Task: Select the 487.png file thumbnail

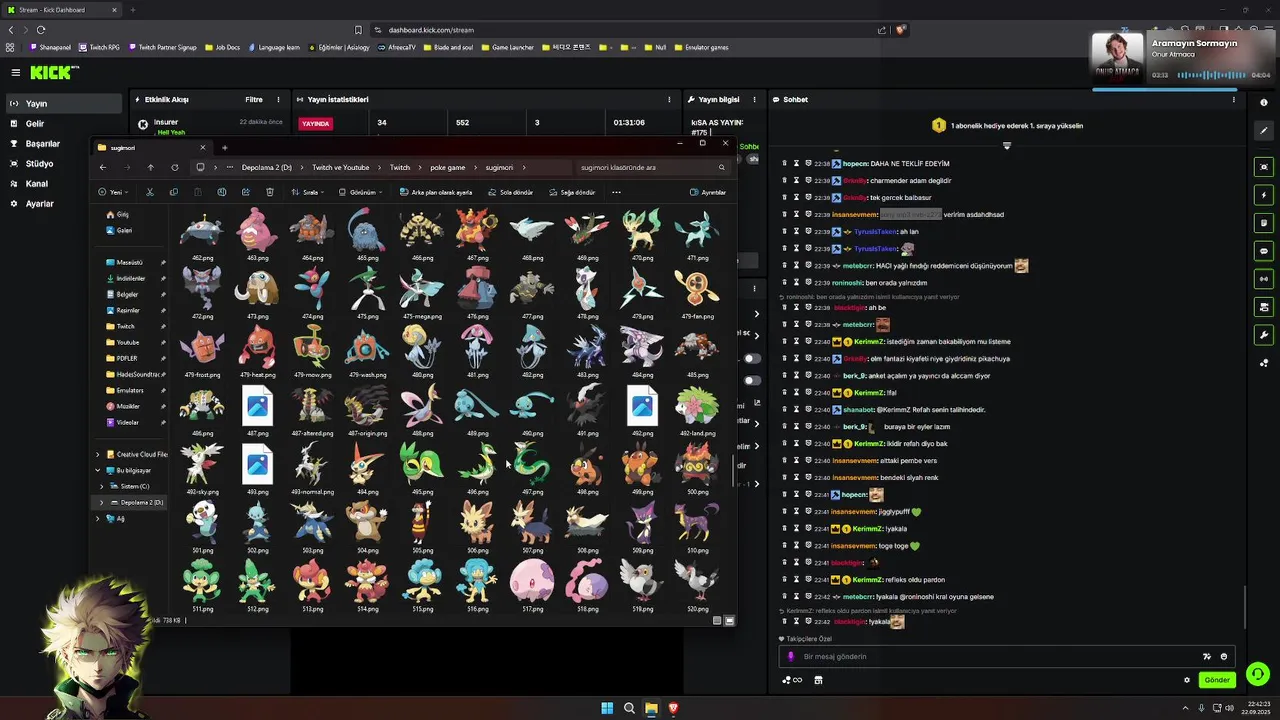Action: [x=258, y=408]
